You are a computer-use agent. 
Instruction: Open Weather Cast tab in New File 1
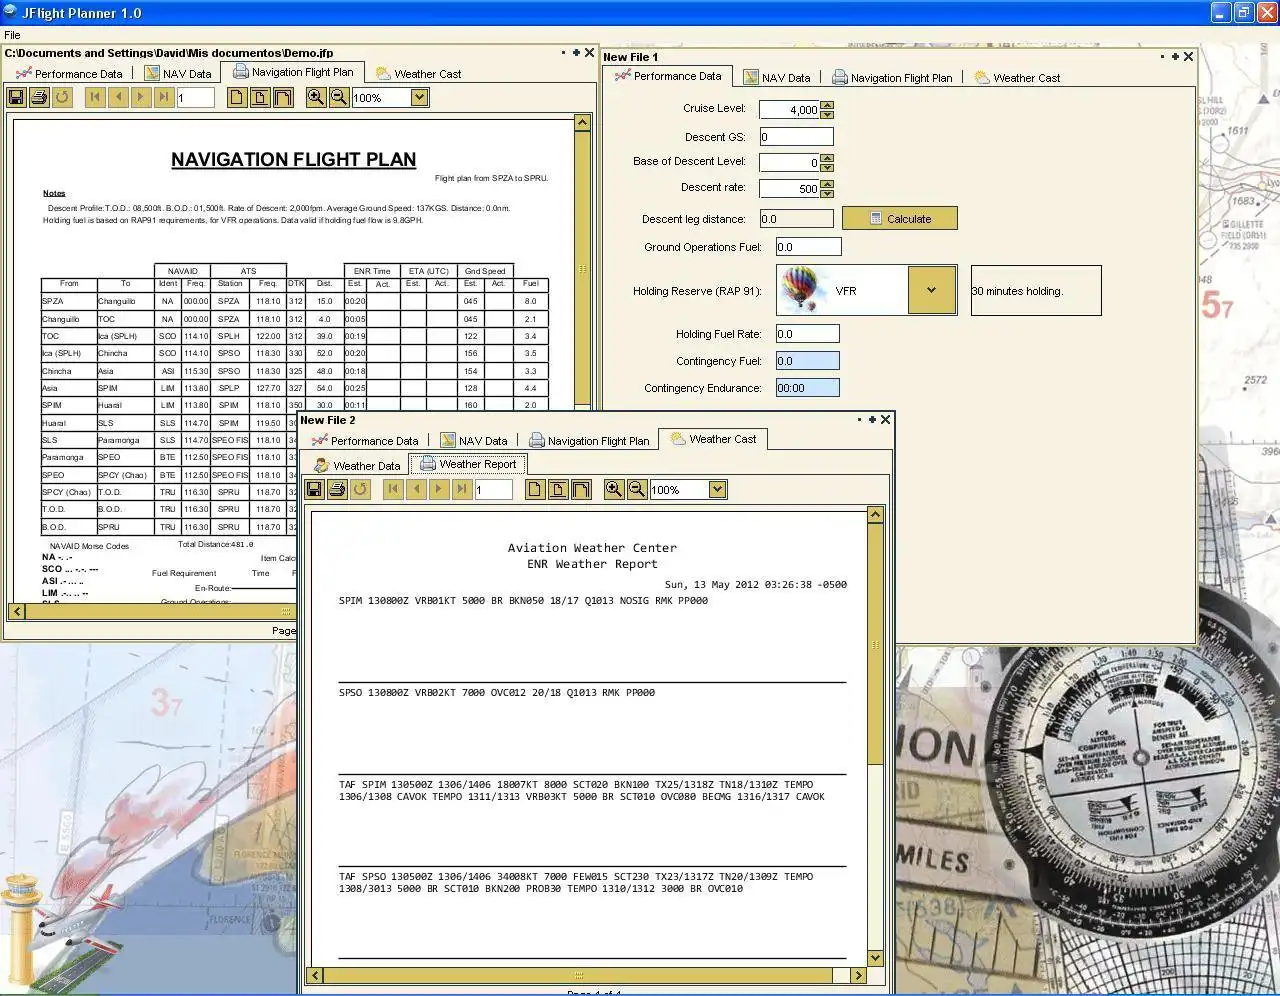tap(1017, 77)
